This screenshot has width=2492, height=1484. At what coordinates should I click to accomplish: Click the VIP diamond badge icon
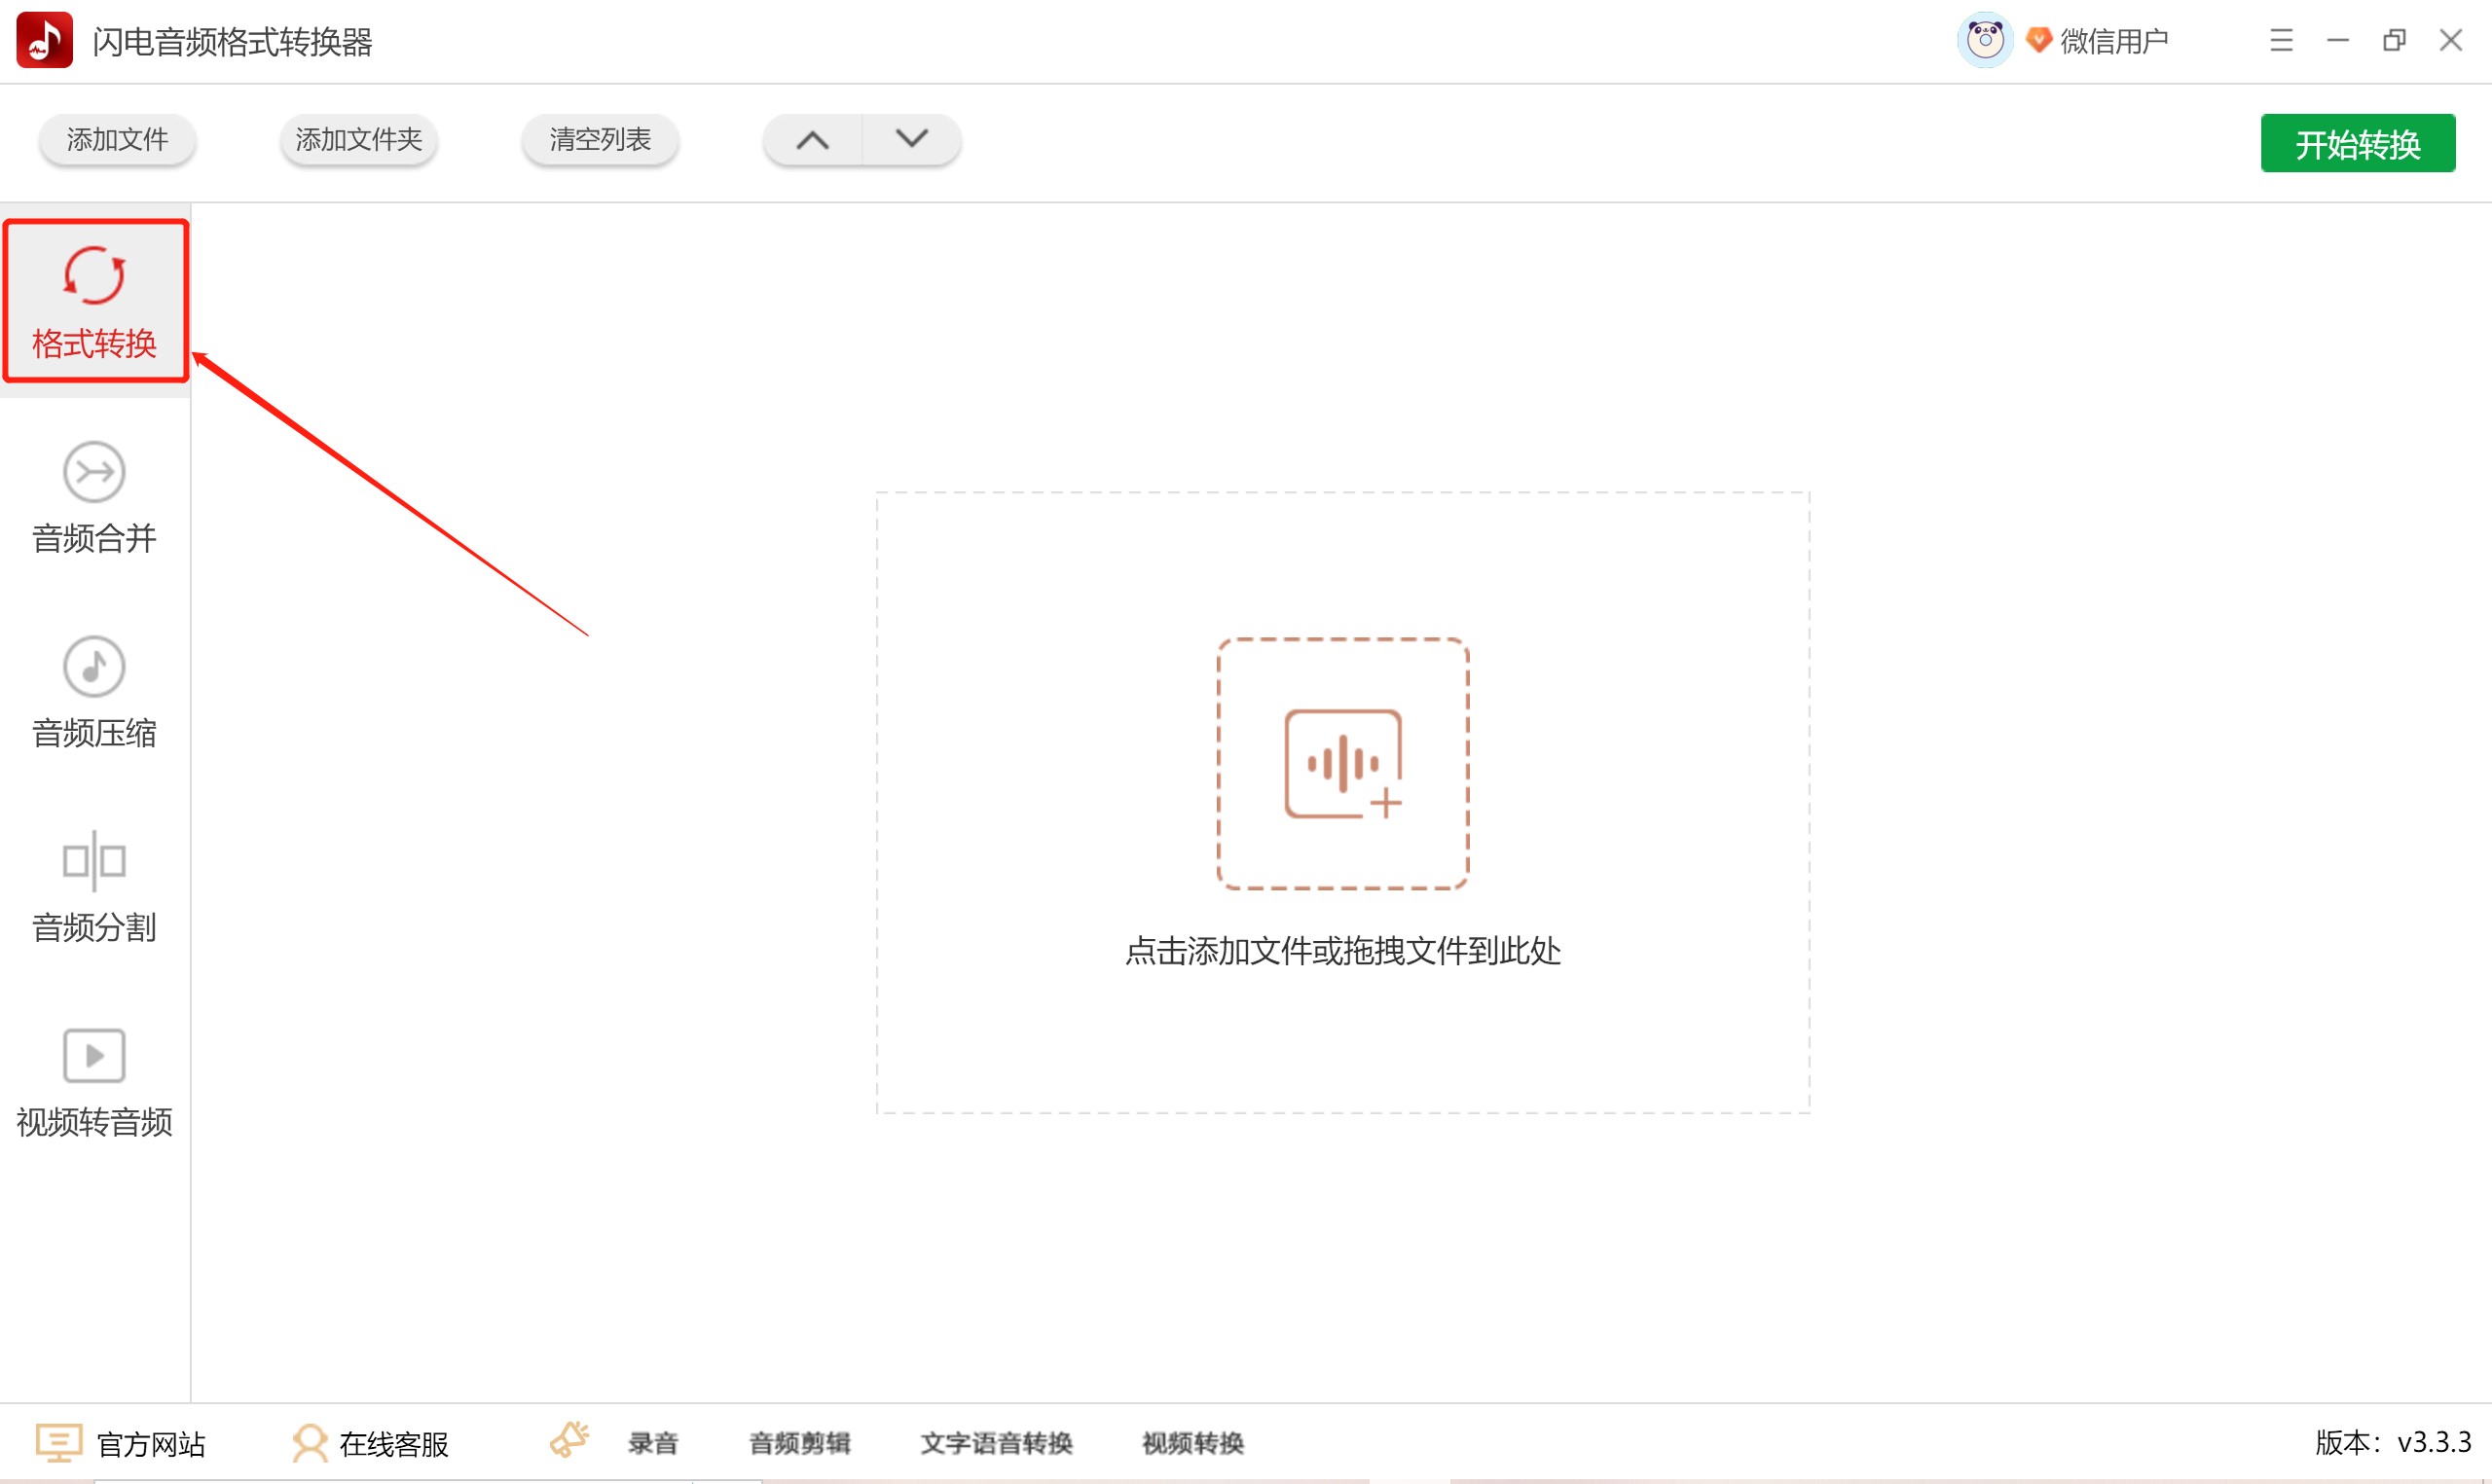[x=2038, y=40]
